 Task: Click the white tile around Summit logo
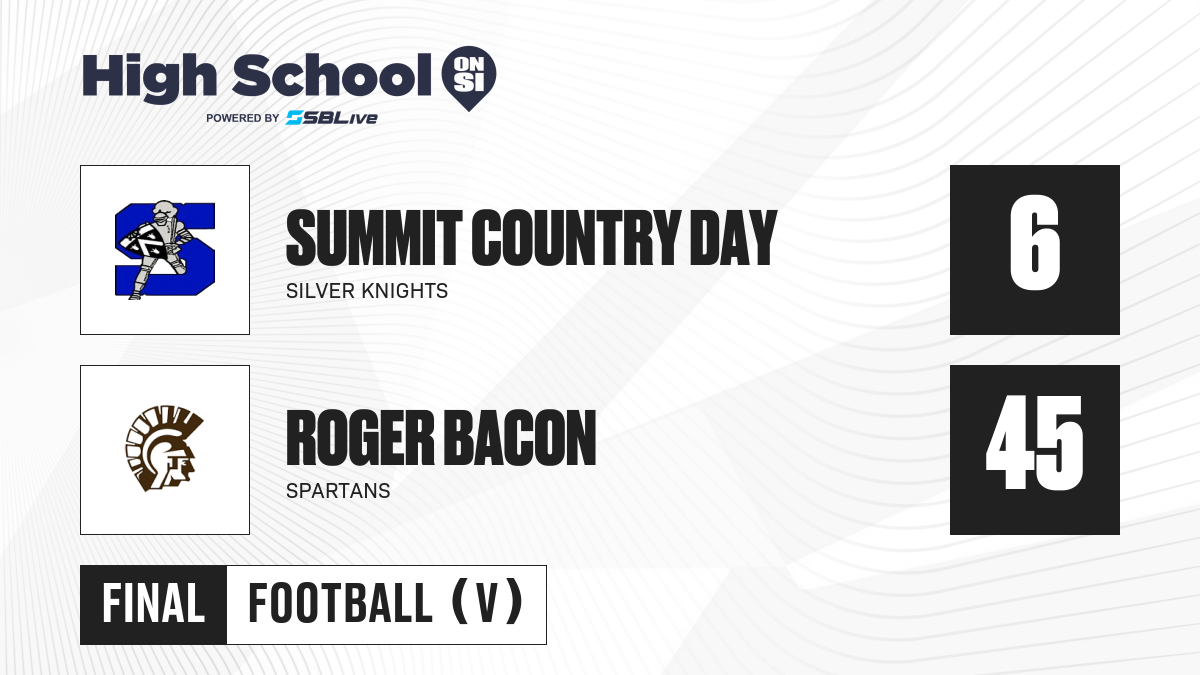click(x=165, y=250)
